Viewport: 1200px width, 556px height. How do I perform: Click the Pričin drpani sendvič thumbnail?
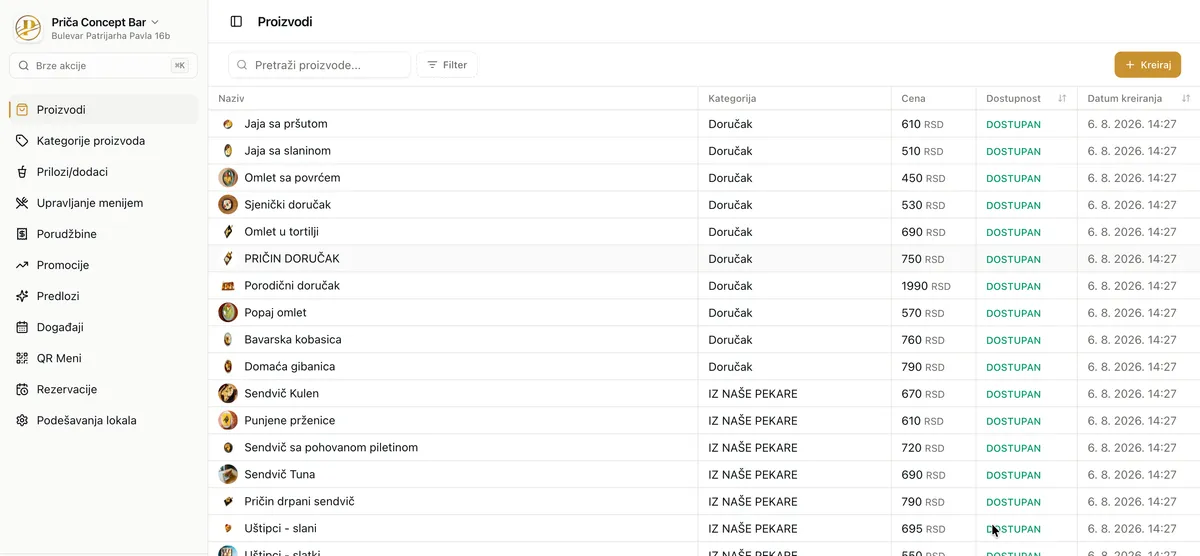(x=228, y=502)
